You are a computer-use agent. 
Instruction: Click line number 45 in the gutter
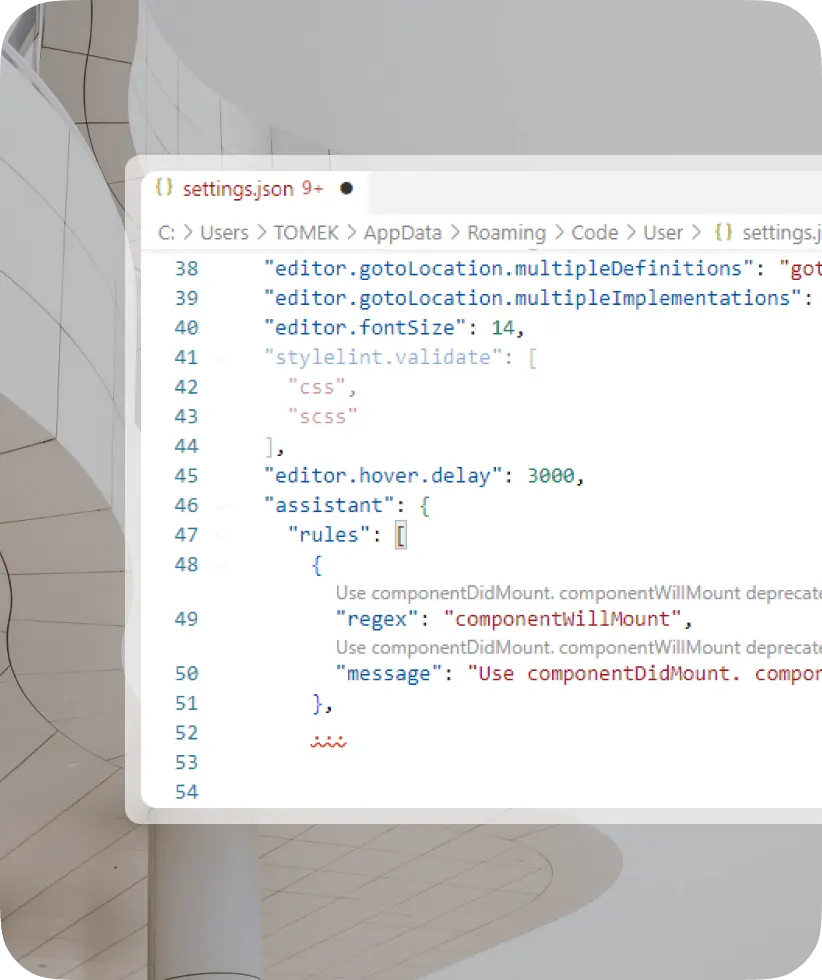(186, 476)
